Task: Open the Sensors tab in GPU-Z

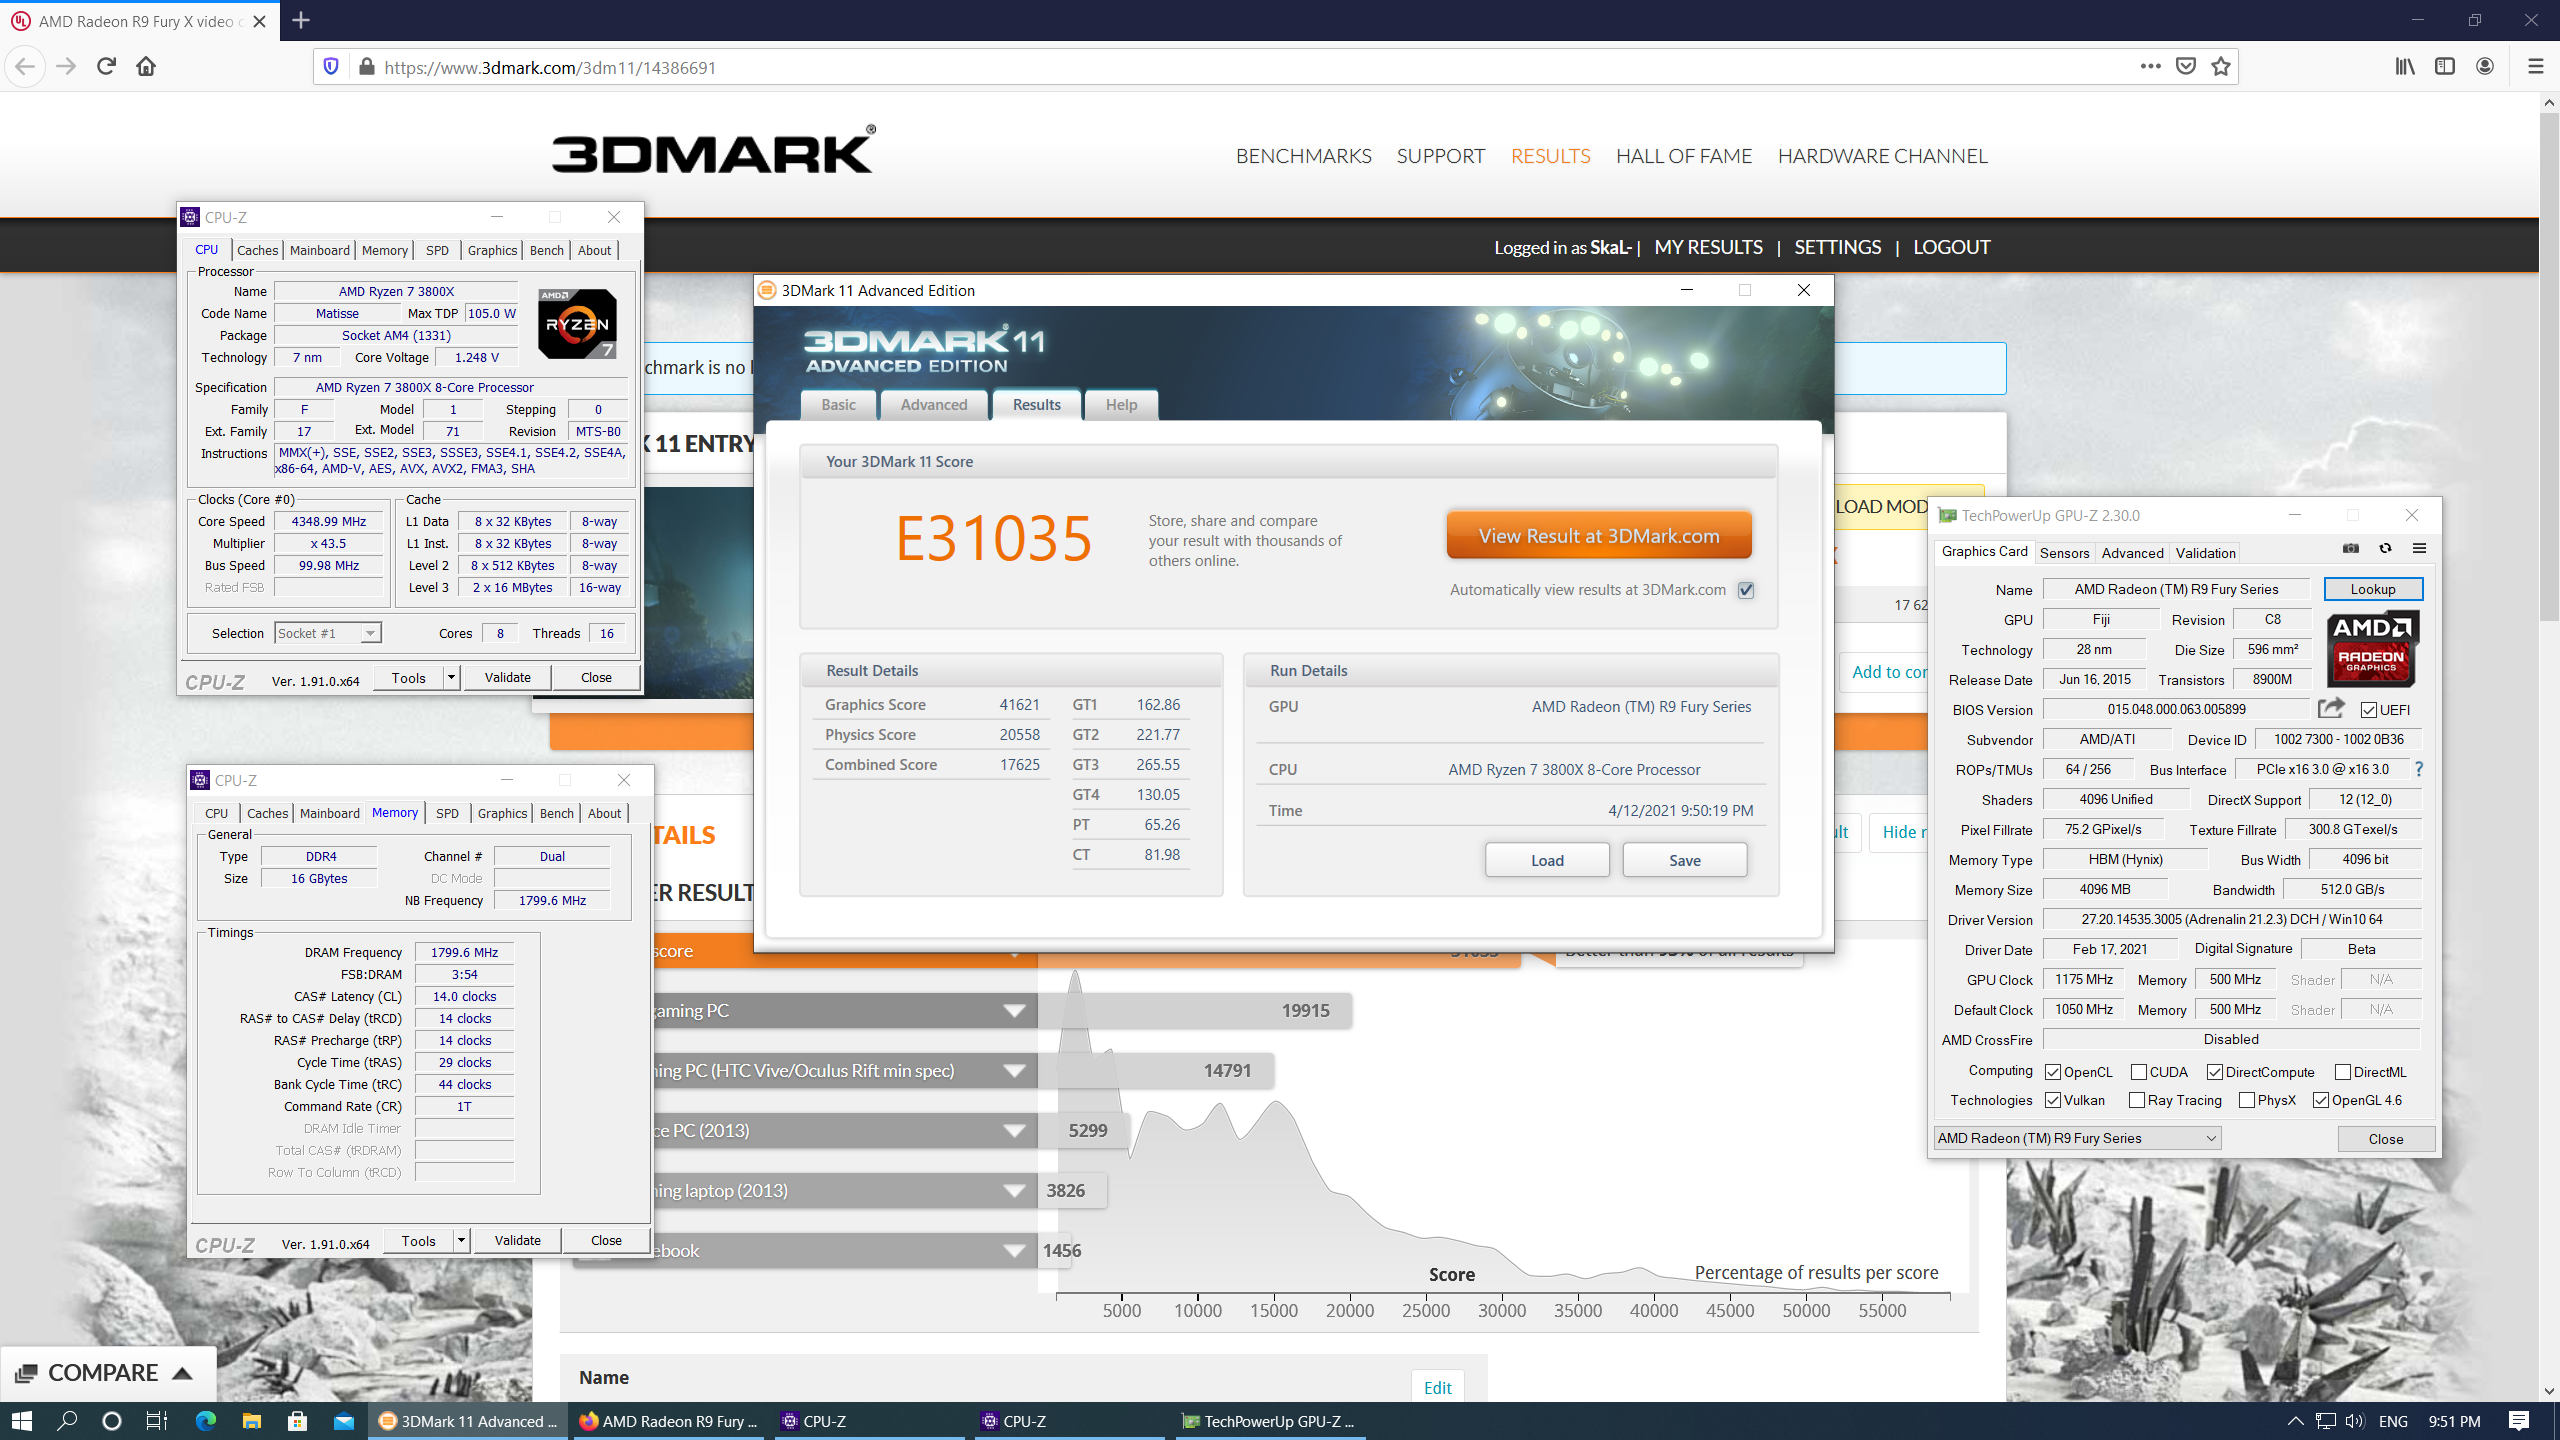Action: (x=2064, y=553)
